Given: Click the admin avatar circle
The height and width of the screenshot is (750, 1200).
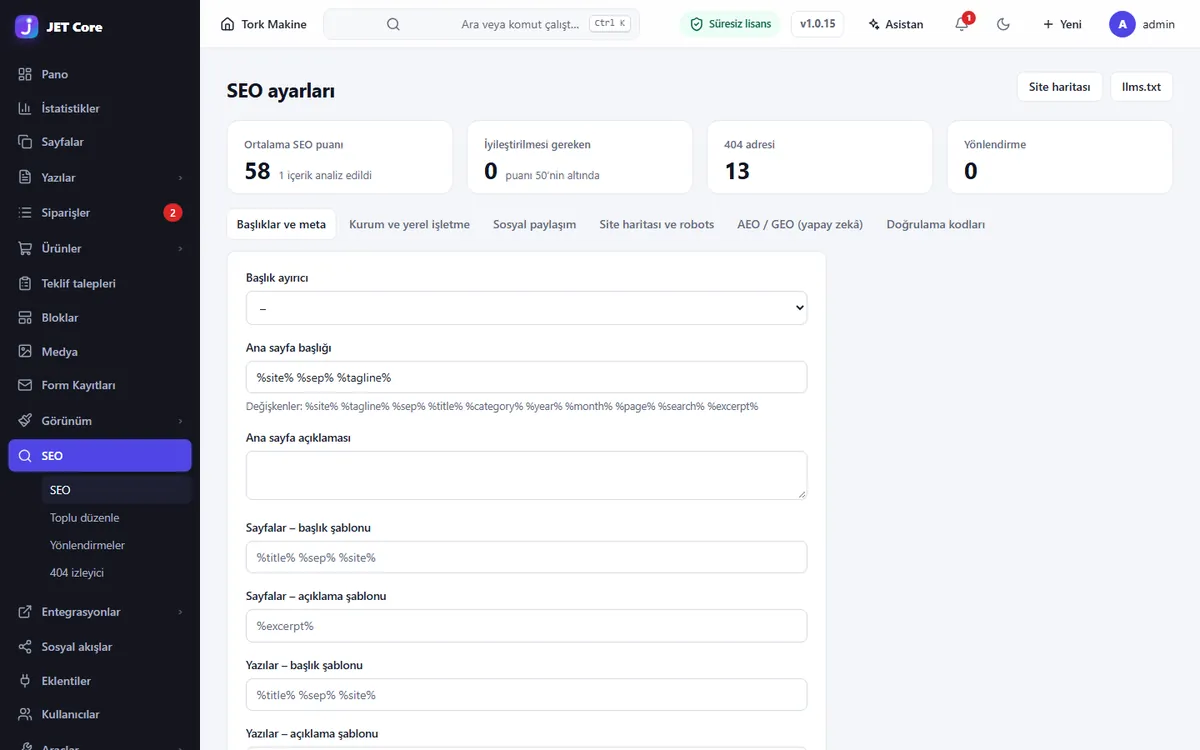Looking at the screenshot, I should pos(1122,24).
